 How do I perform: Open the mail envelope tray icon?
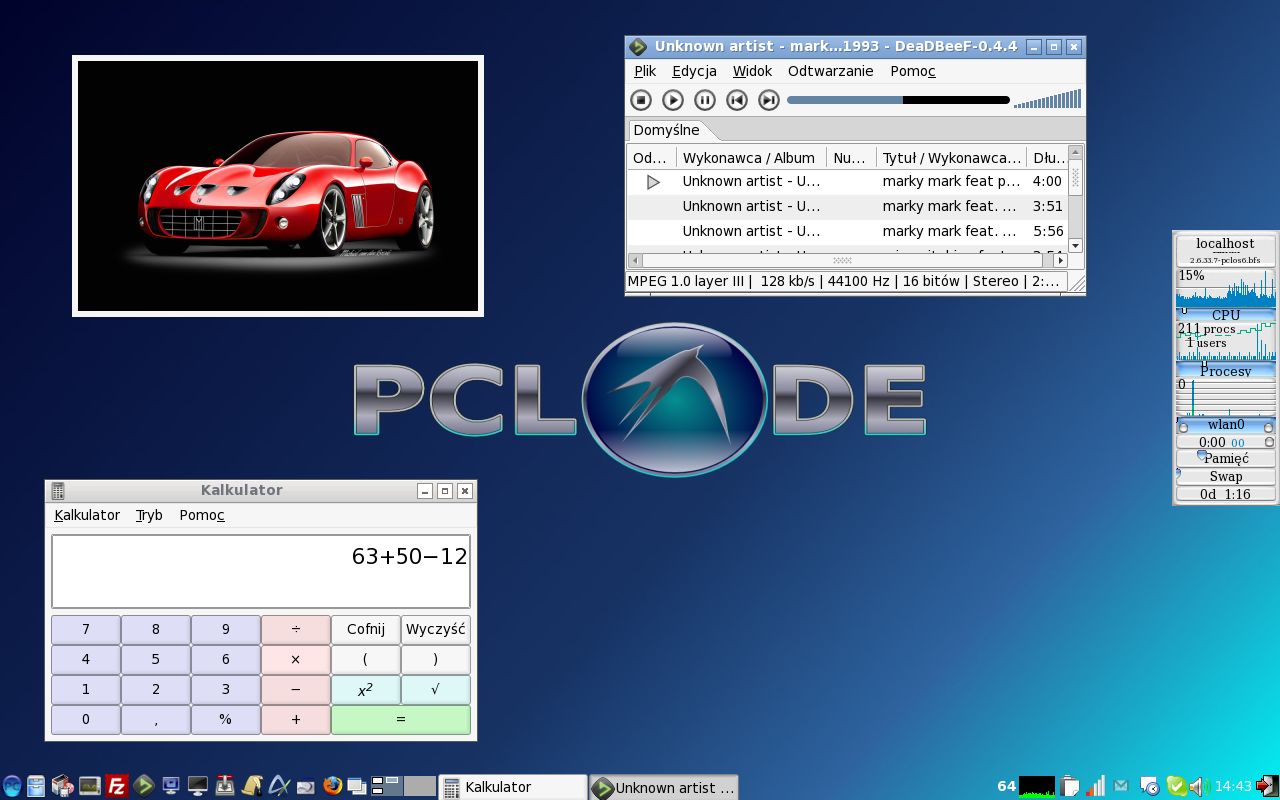(1122, 786)
